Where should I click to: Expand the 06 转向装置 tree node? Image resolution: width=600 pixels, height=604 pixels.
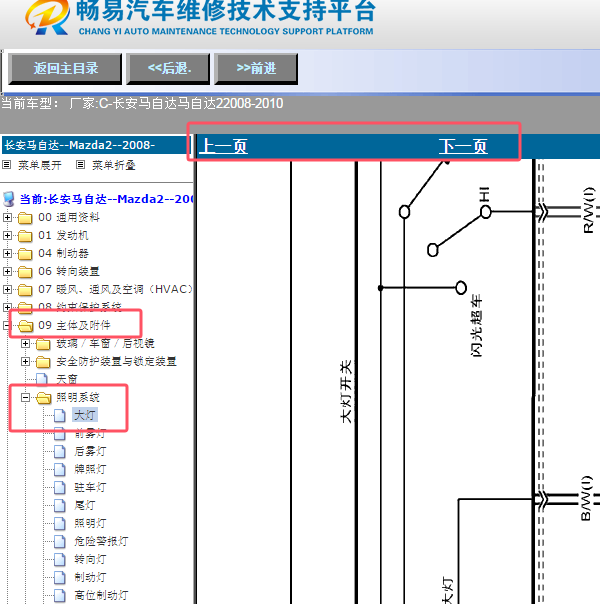click(7, 271)
